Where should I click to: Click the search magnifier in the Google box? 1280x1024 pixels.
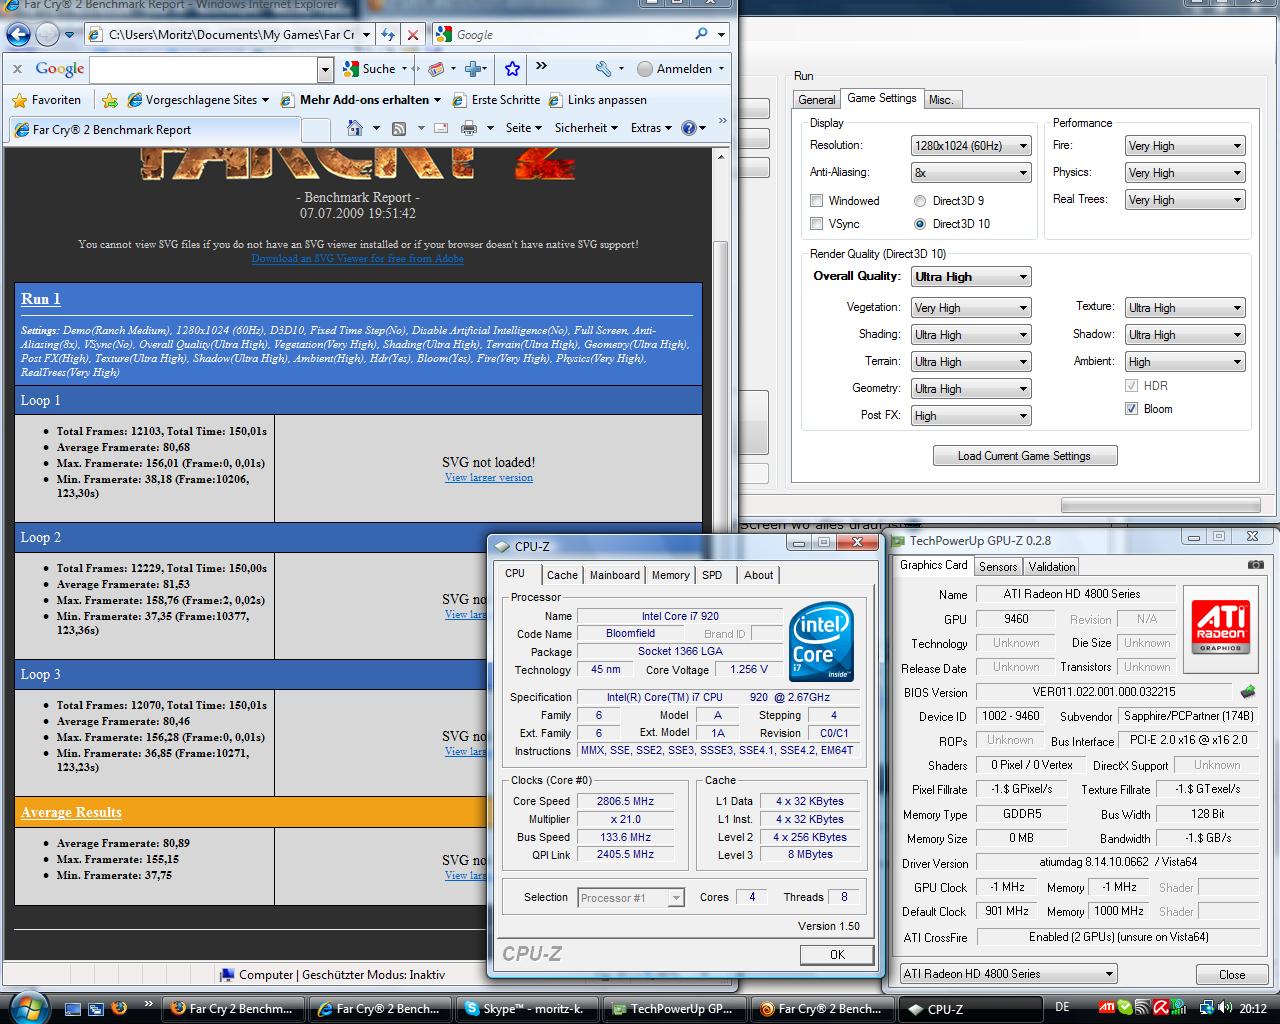click(702, 34)
